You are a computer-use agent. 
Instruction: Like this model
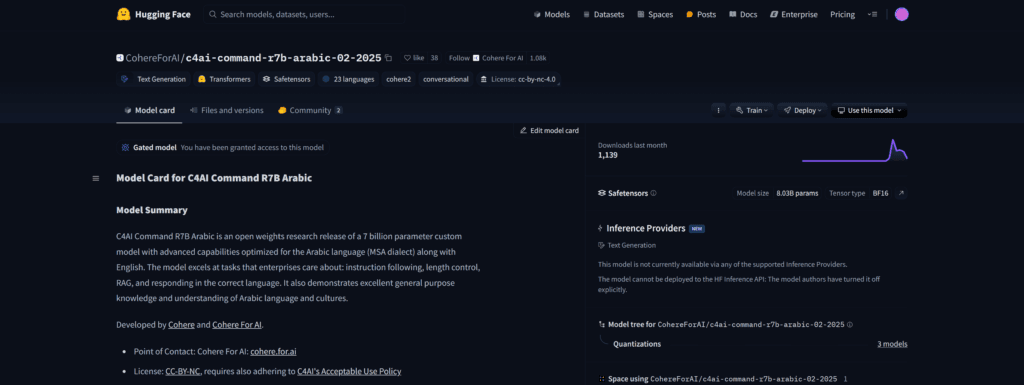(x=414, y=58)
